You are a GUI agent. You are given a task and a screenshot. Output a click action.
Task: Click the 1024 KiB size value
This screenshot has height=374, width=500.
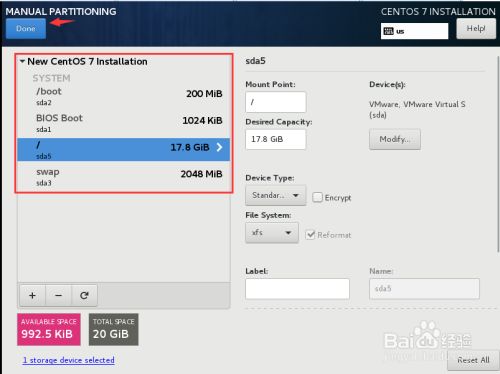(202, 121)
